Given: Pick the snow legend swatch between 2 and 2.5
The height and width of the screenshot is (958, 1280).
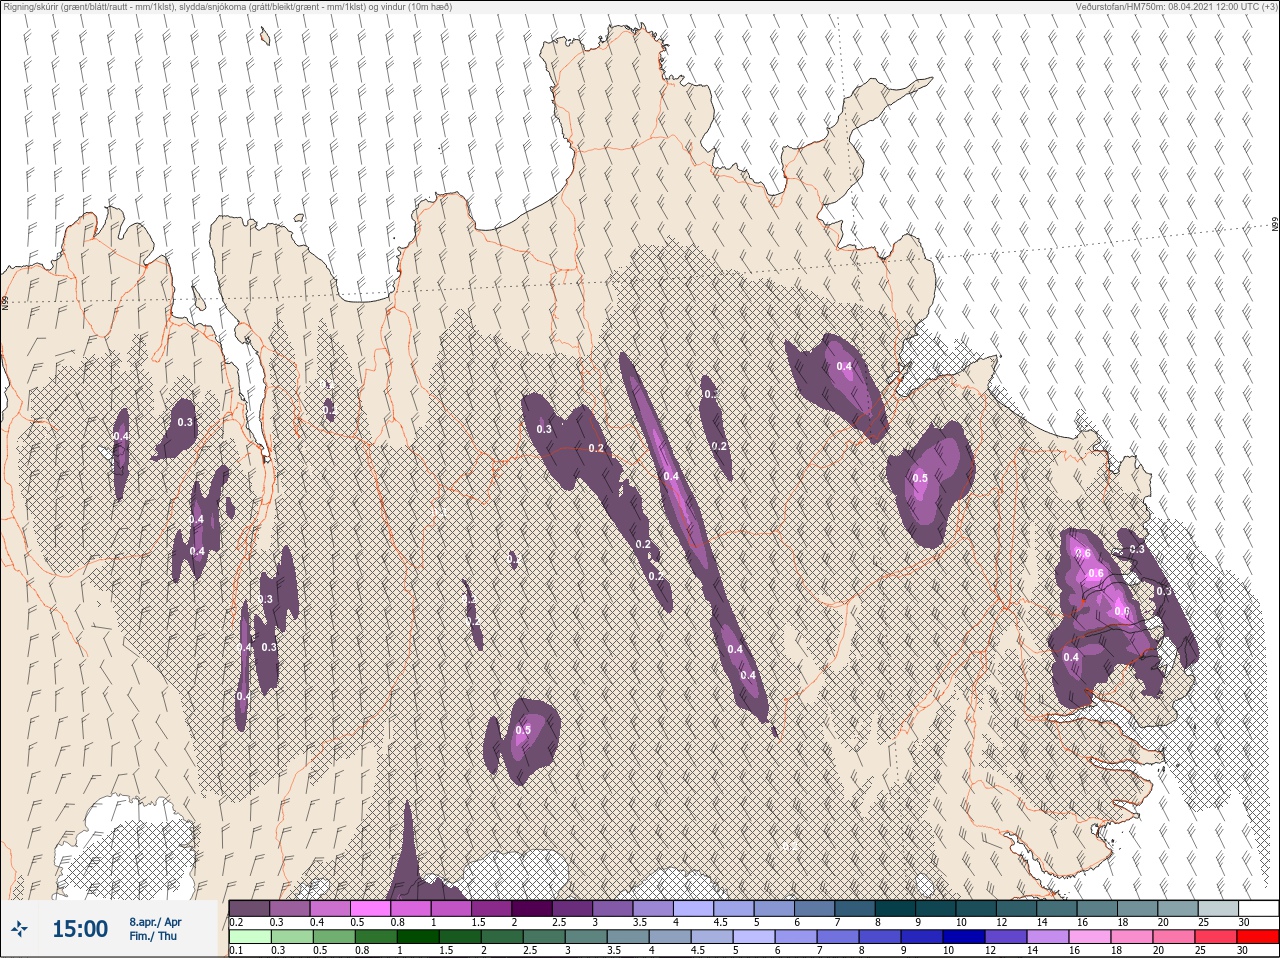Looking at the screenshot, I should point(532,908).
